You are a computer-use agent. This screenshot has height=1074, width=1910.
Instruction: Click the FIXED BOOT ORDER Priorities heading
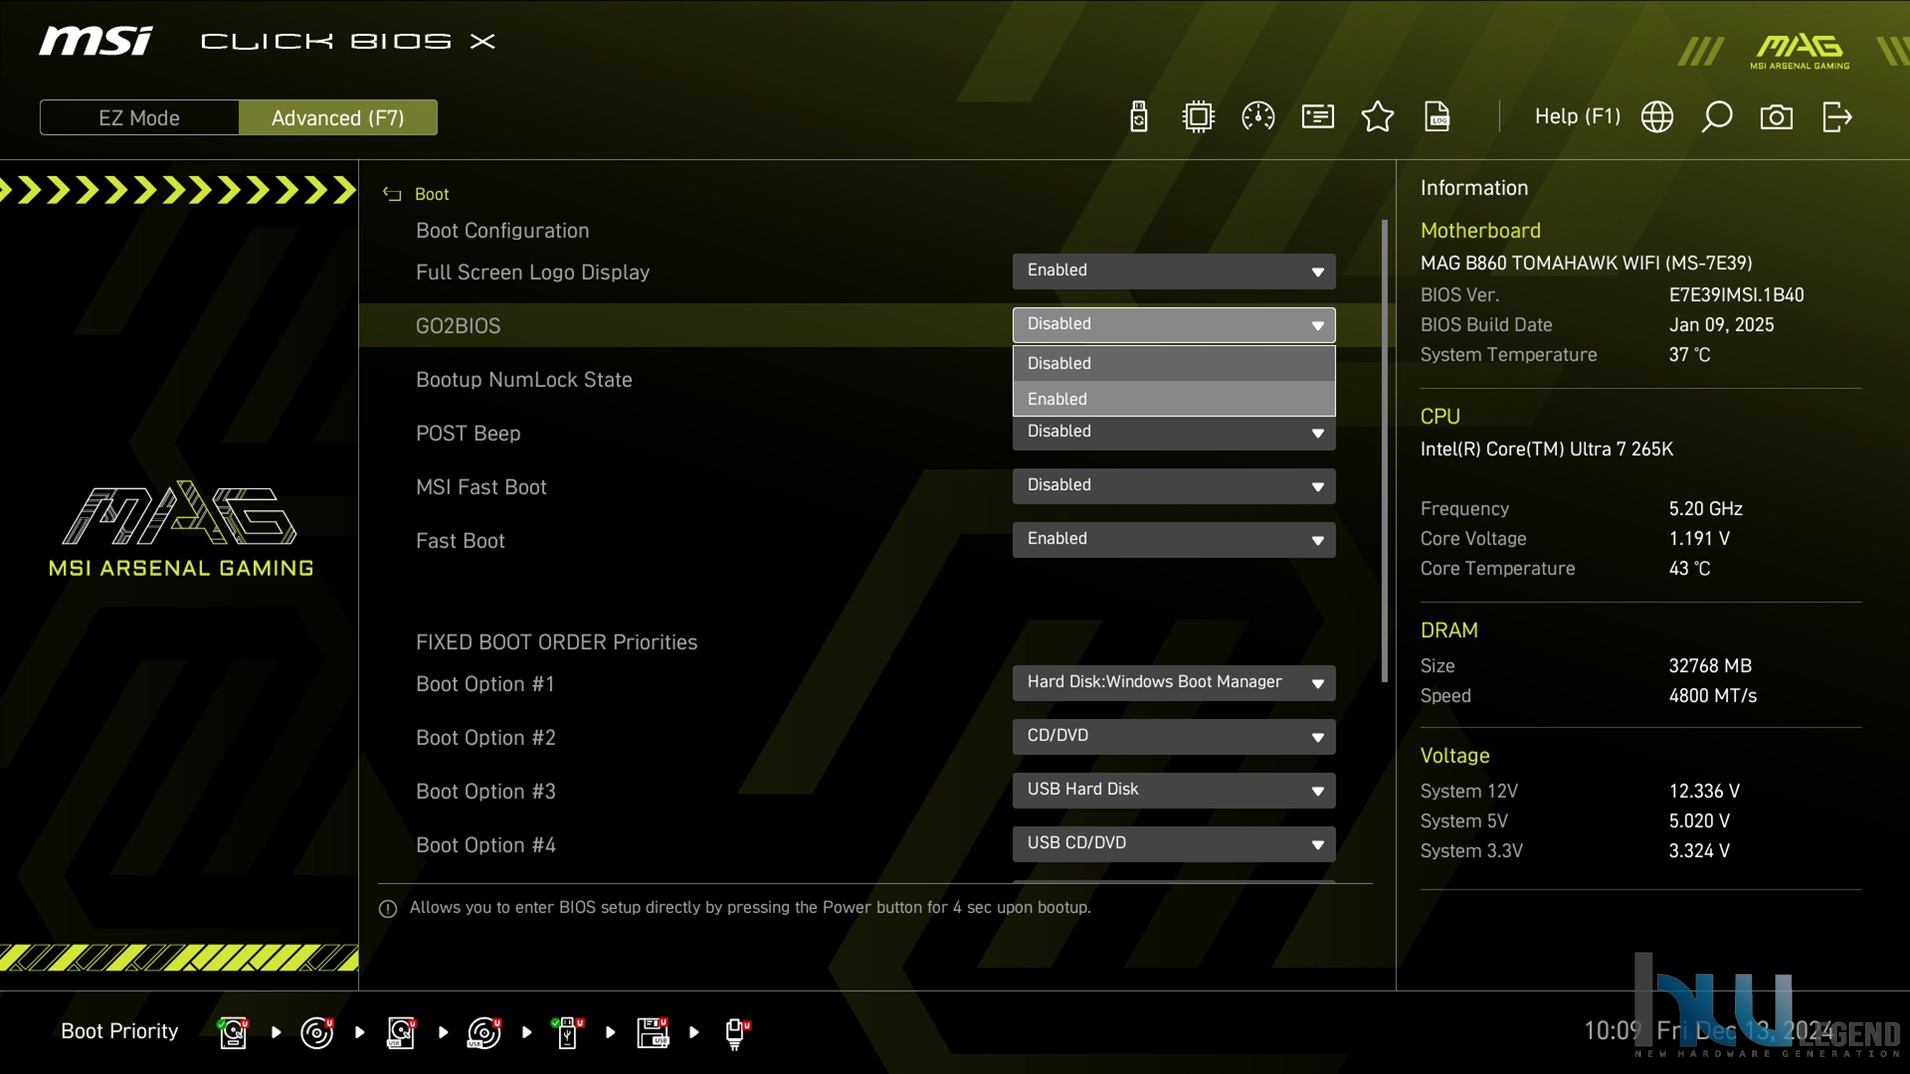coord(556,642)
